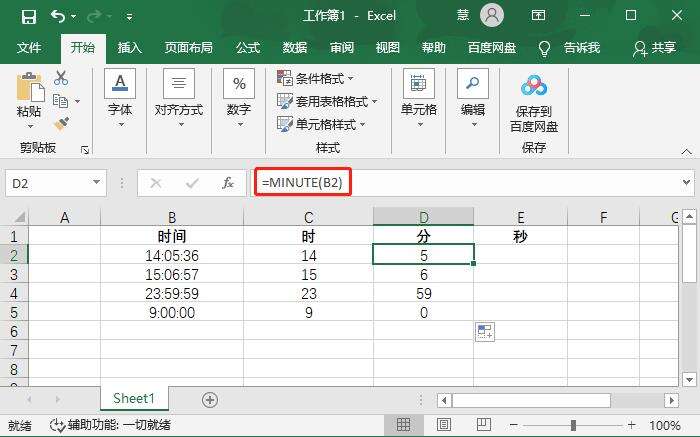
Task: Click the Select All corner triangle
Action: coord(19,217)
